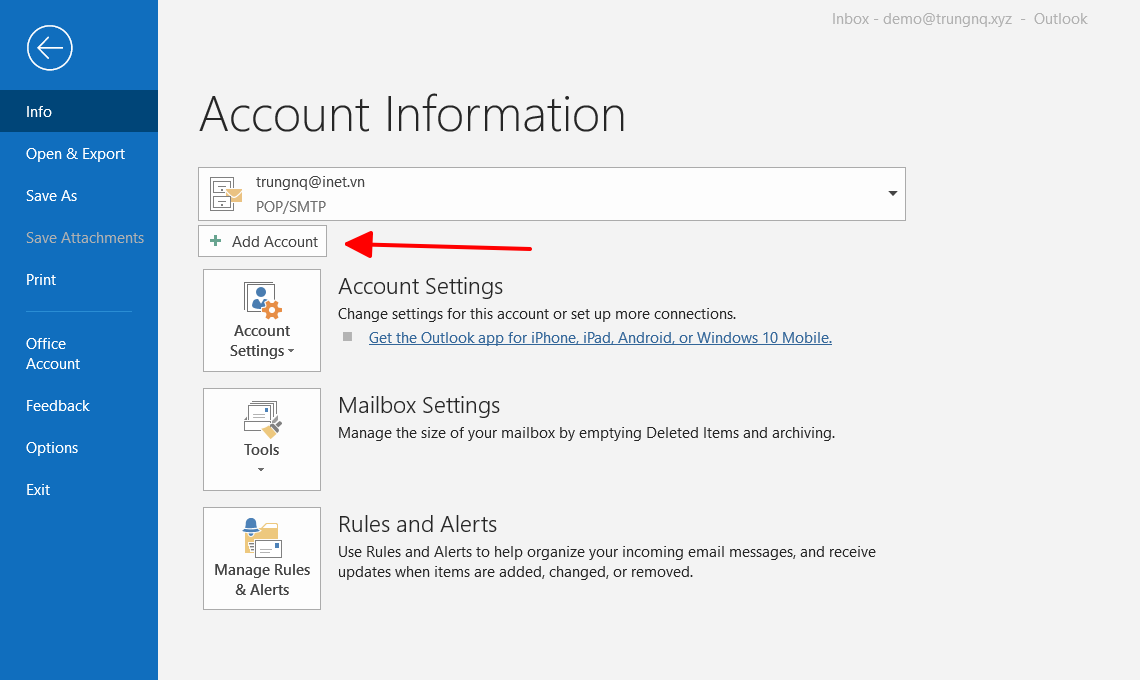Open the Get the Outlook app link
1140x680 pixels.
[x=600, y=337]
